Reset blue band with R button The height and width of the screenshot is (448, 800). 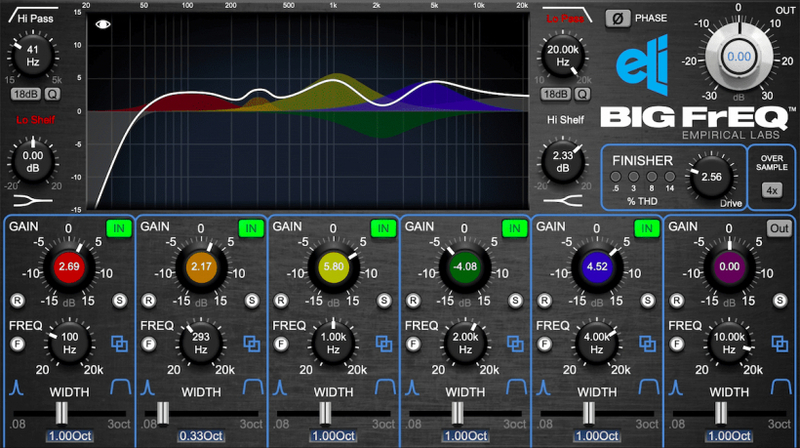coord(544,301)
